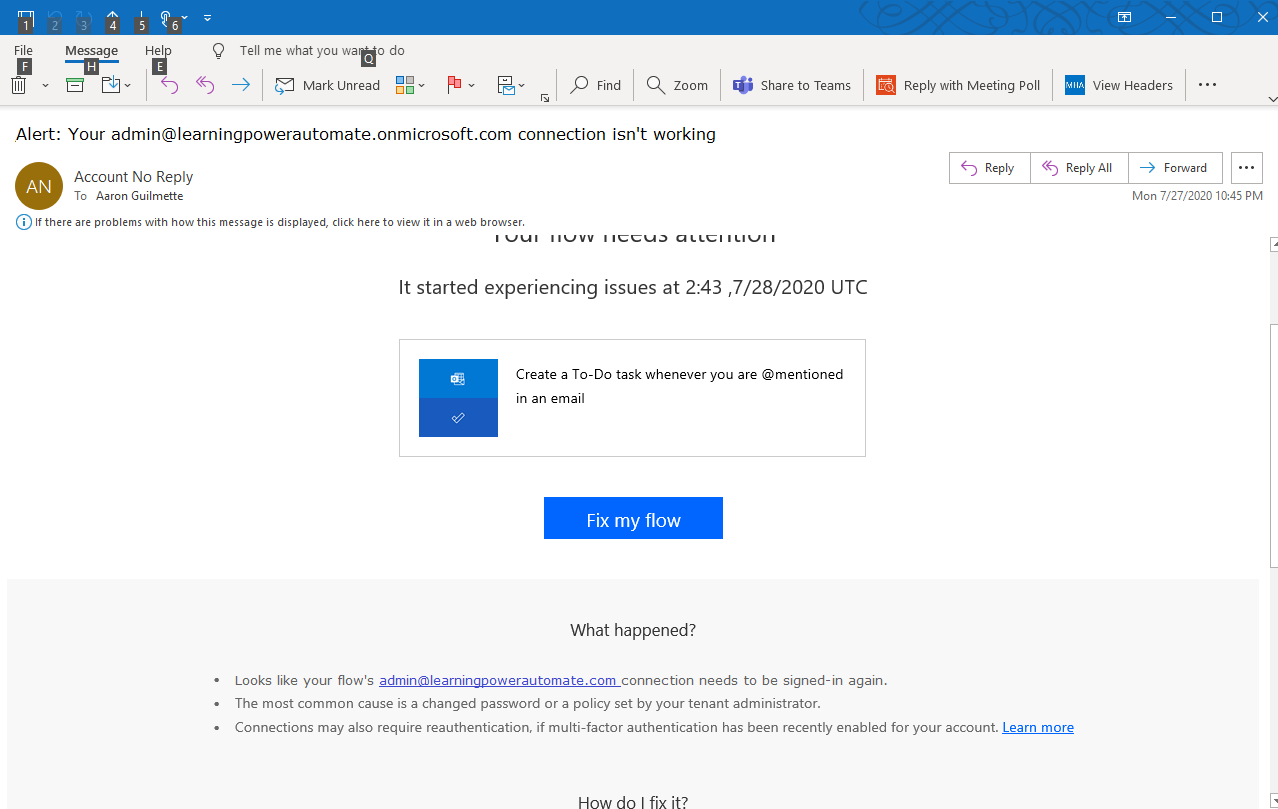Click the Zoom magnifier icon
The width and height of the screenshot is (1278, 809).
(676, 85)
